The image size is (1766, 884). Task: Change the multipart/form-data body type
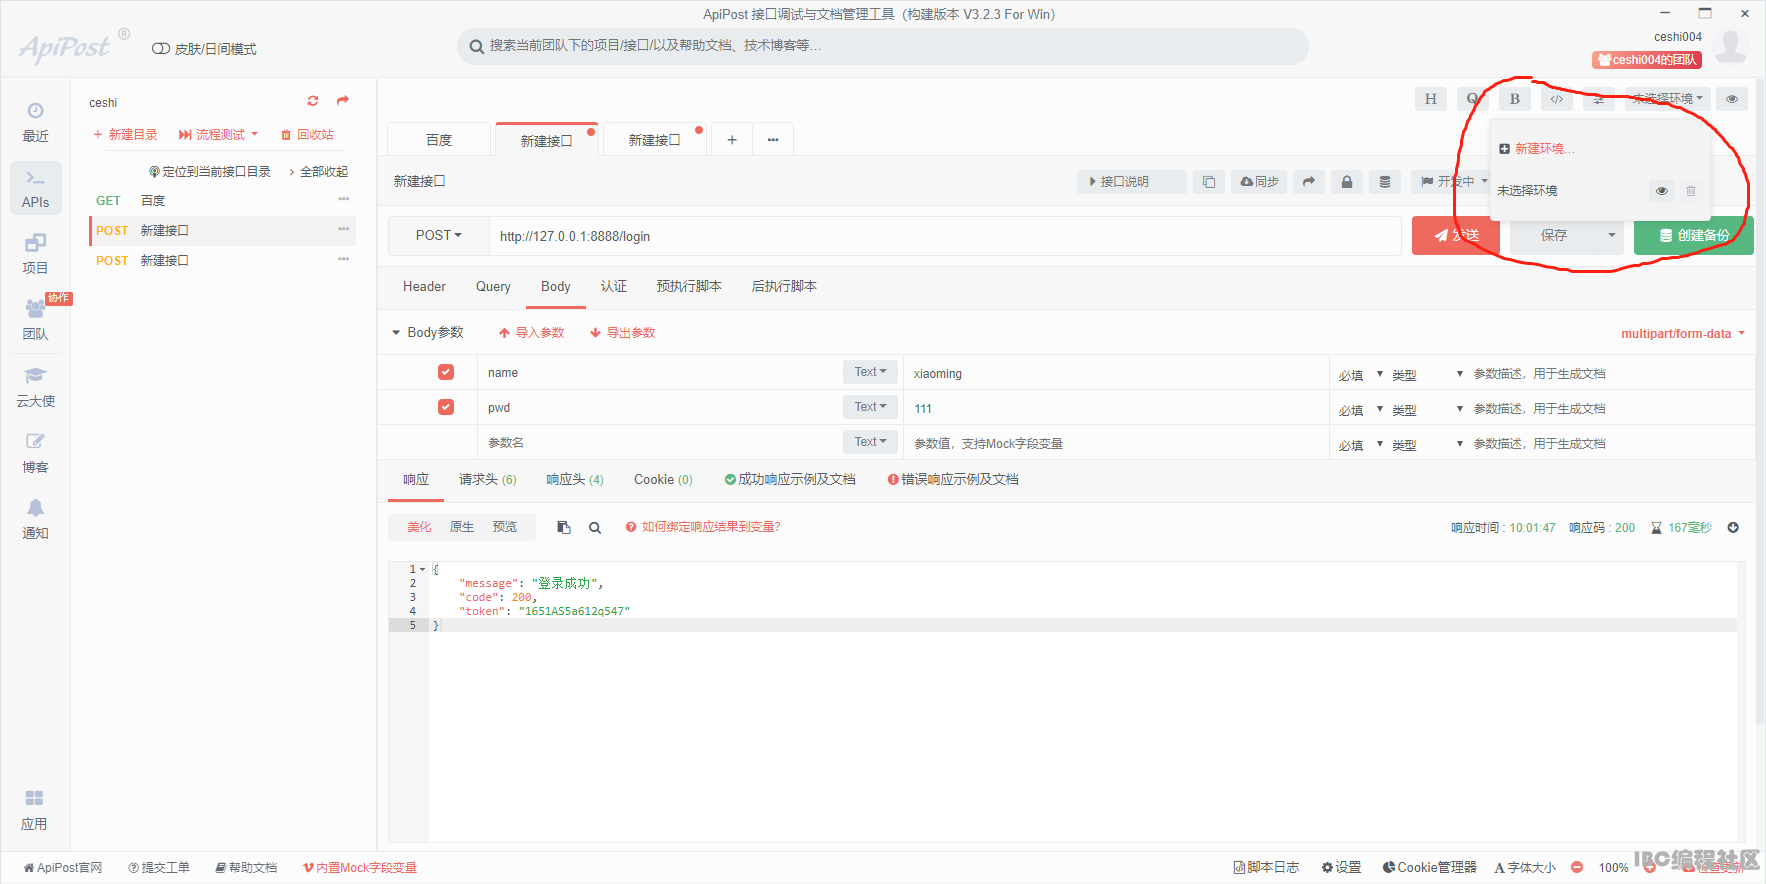[x=1683, y=333]
